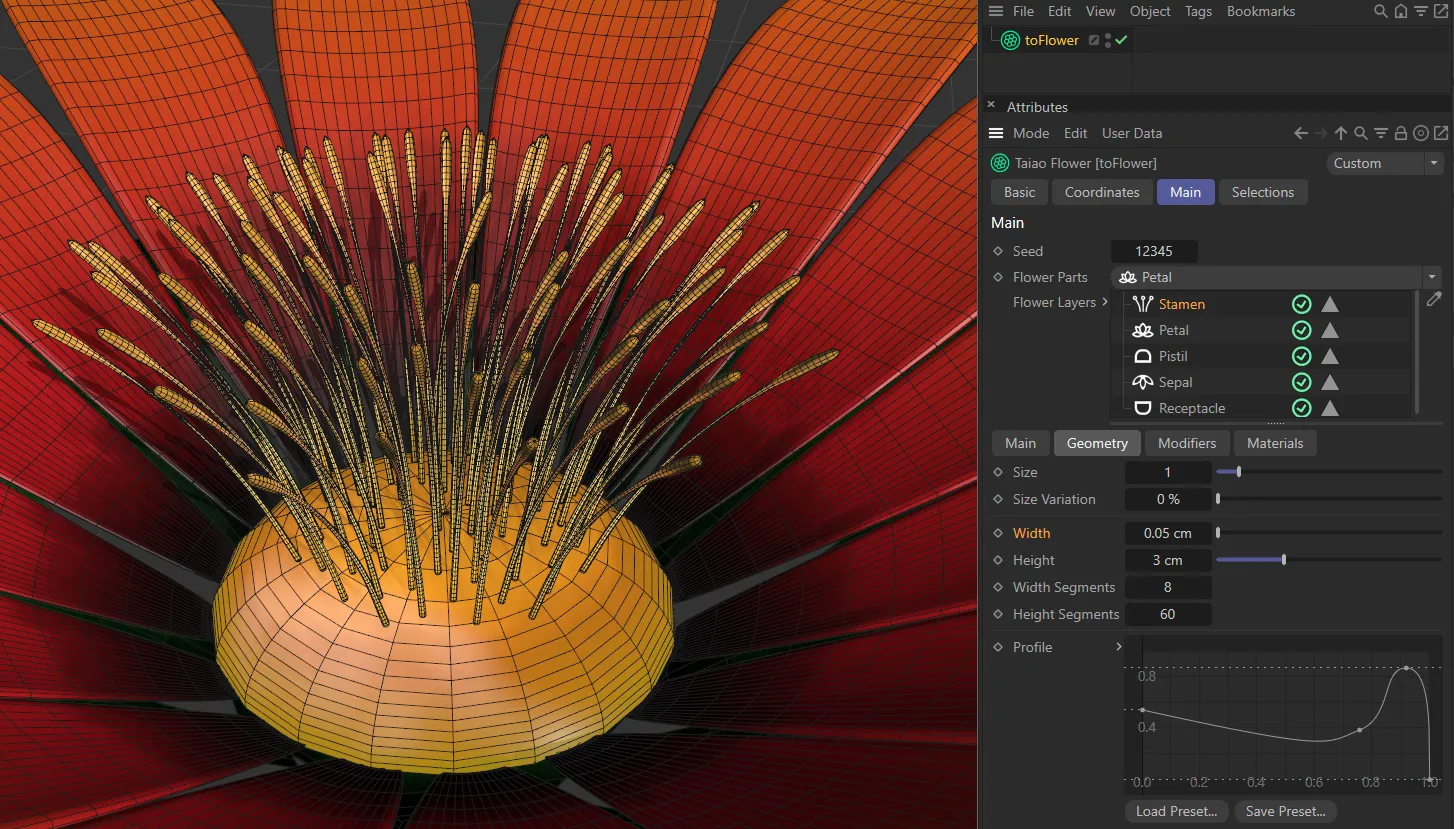Click the Sepal icon in the parts list

(x=1142, y=382)
